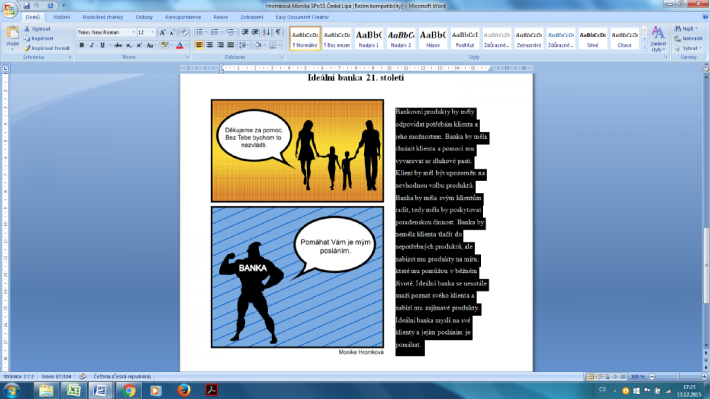Click Najít (Find)
Image resolution: width=710 pixels, height=399 pixels.
coord(686,29)
